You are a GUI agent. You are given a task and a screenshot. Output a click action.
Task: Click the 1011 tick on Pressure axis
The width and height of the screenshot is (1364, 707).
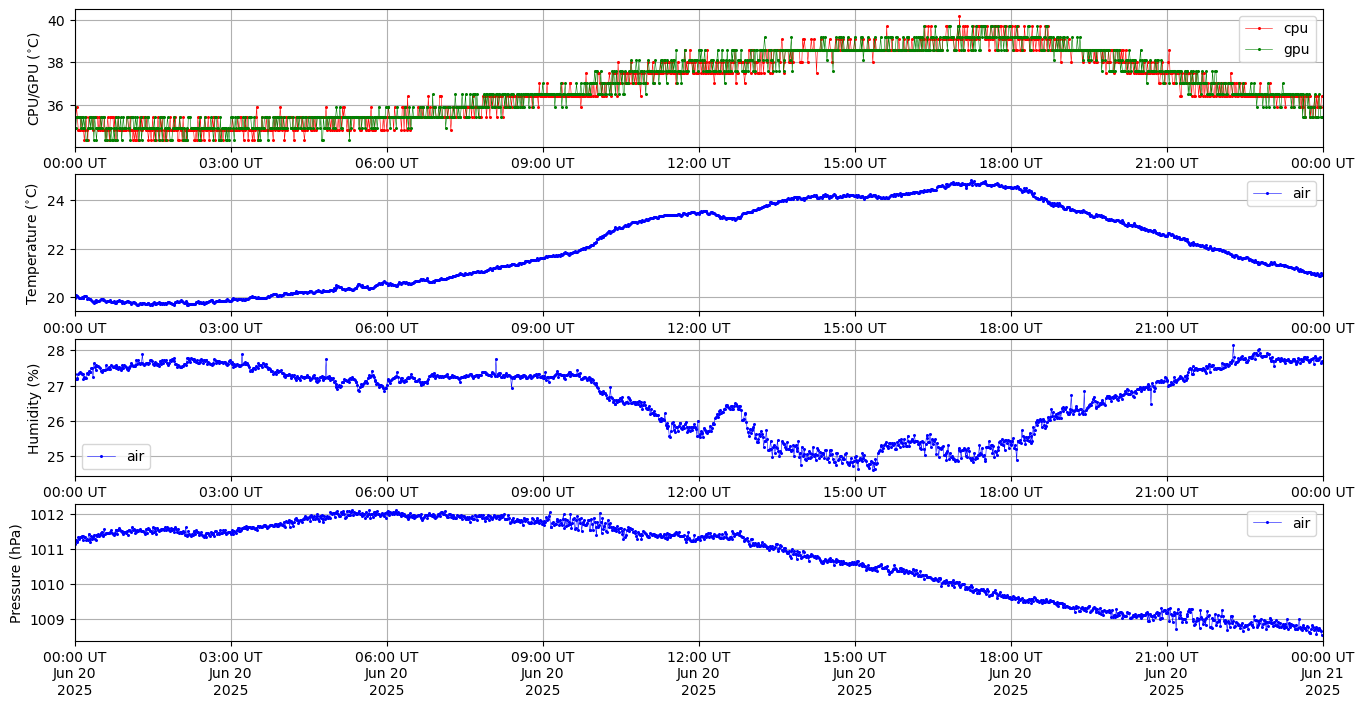point(49,549)
